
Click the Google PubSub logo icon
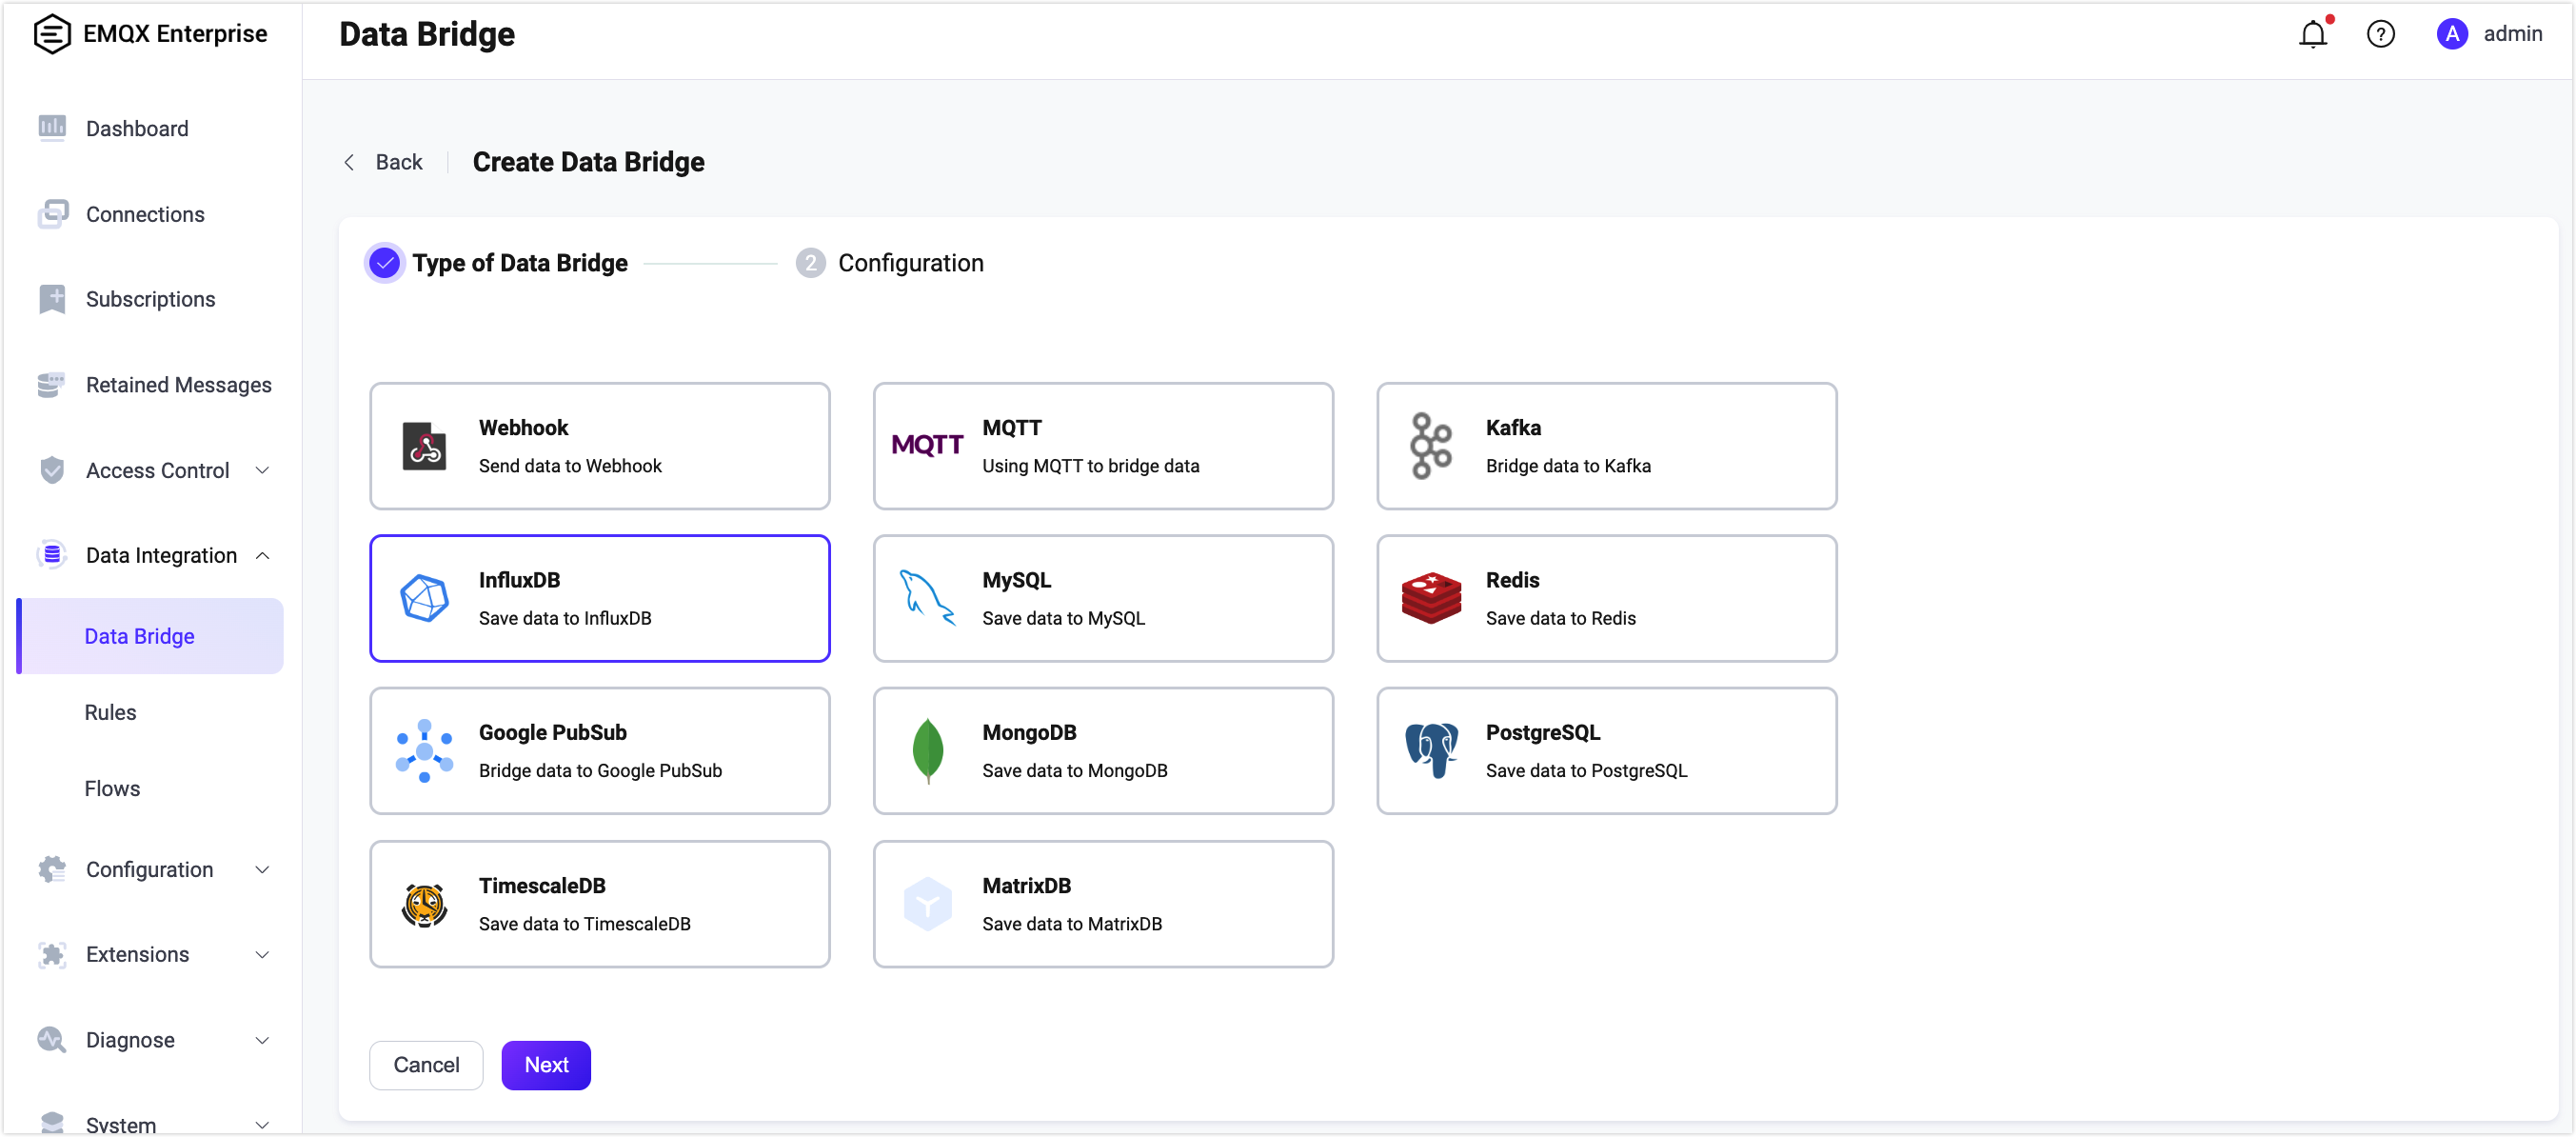tap(424, 750)
